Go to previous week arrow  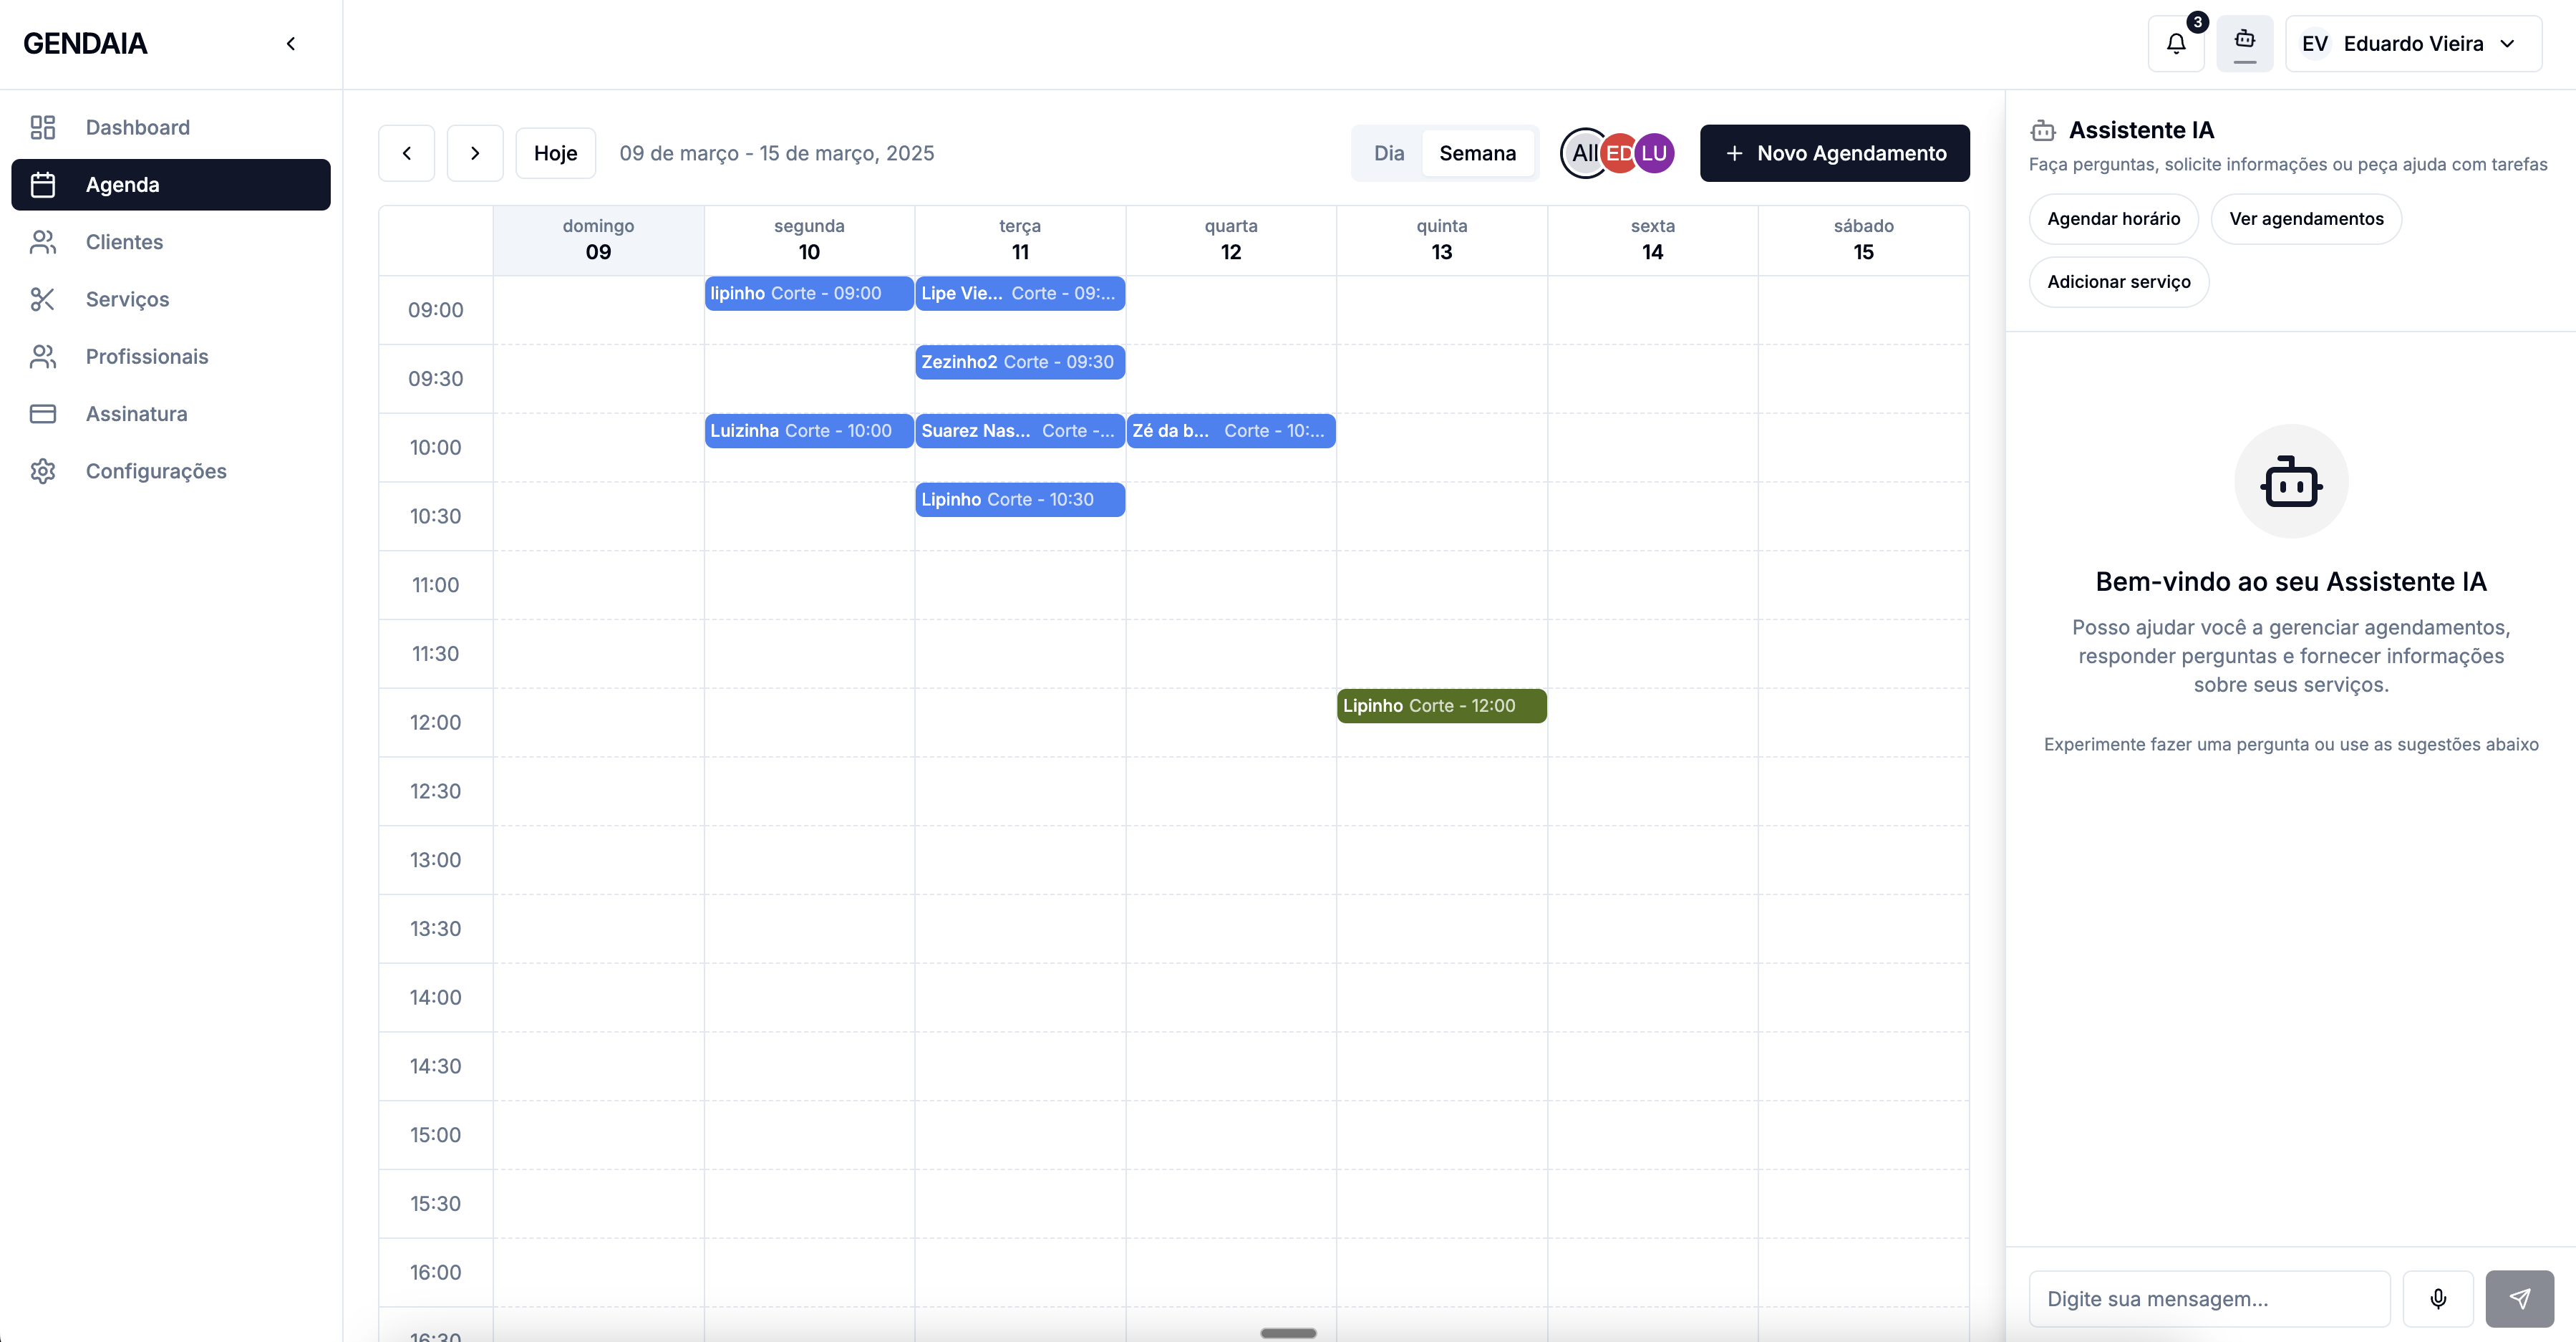(x=406, y=153)
